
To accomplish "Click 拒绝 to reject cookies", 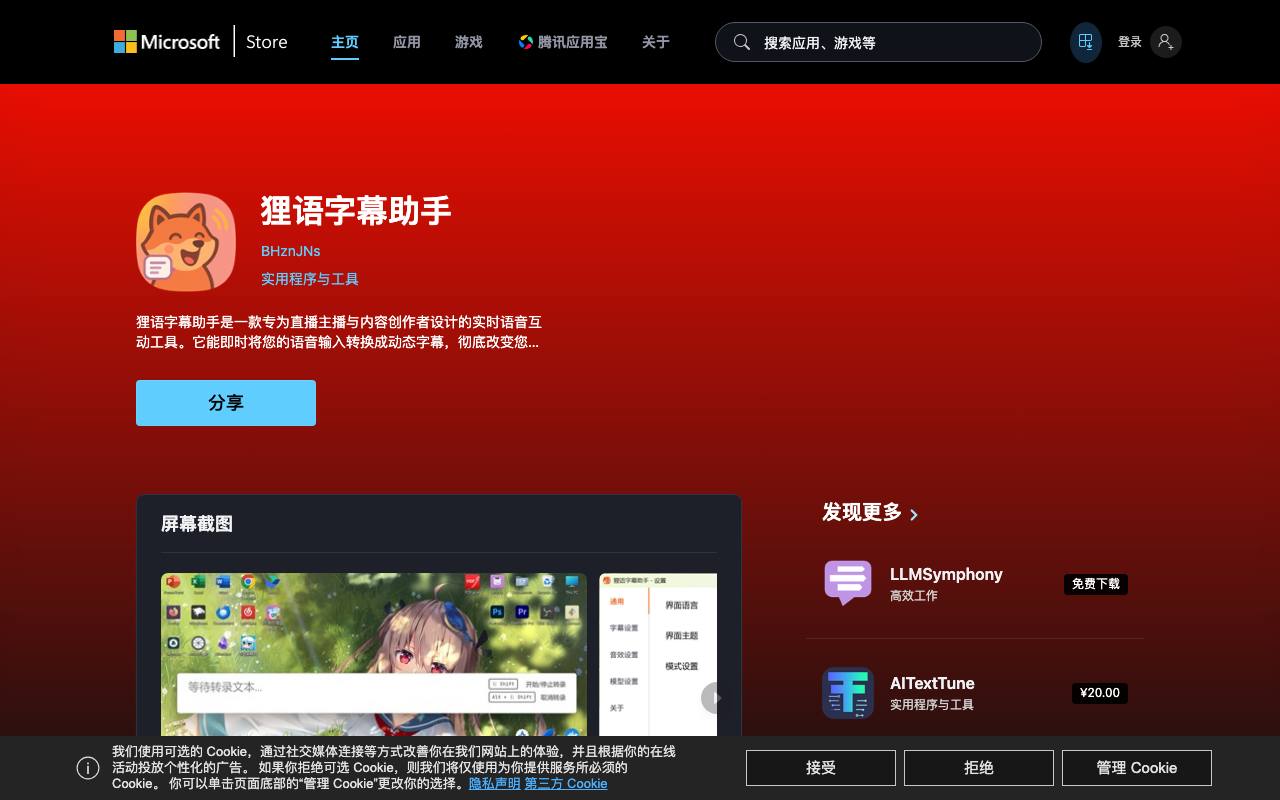I will point(979,768).
